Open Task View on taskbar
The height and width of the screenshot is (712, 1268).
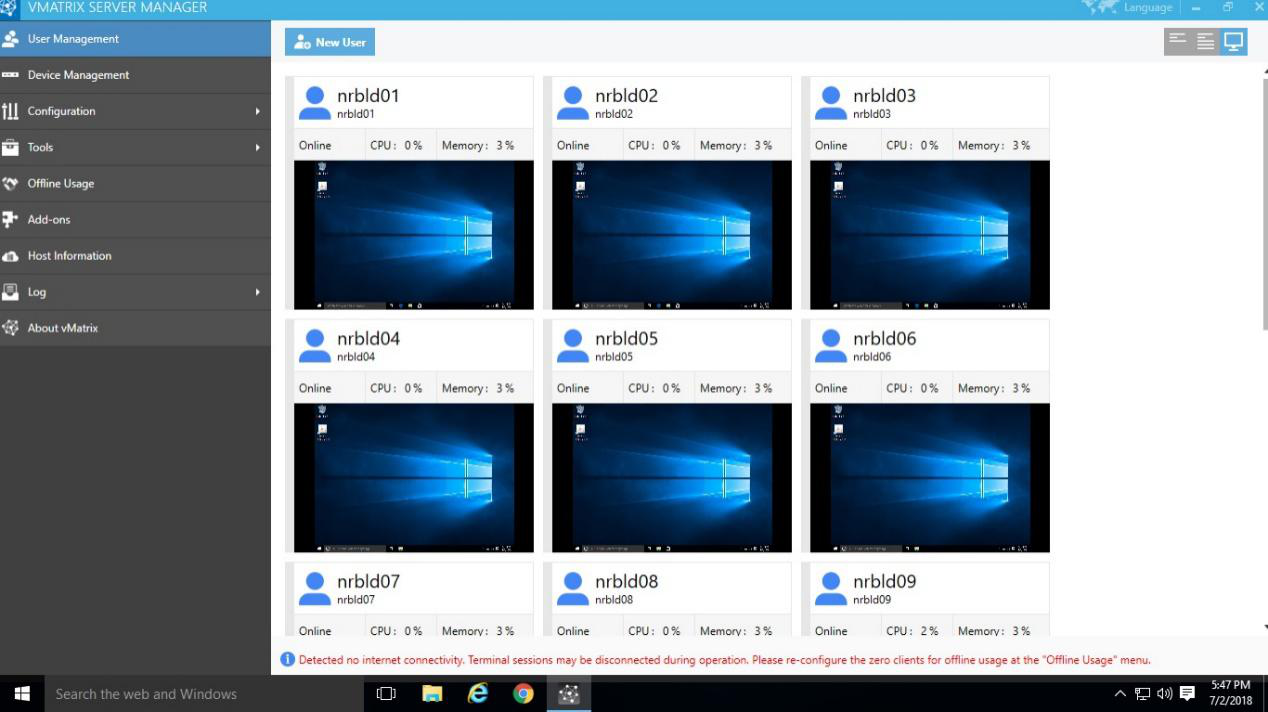coord(386,693)
